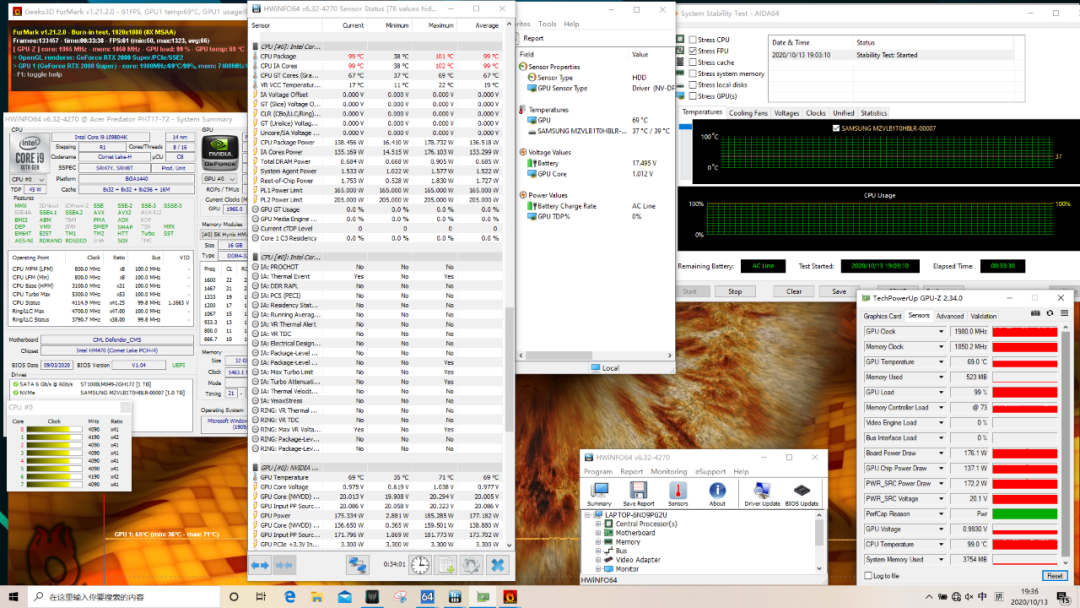Viewport: 1080px width, 608px height.
Task: Open the GPU Clock sensor dropdown
Action: pyautogui.click(x=941, y=331)
